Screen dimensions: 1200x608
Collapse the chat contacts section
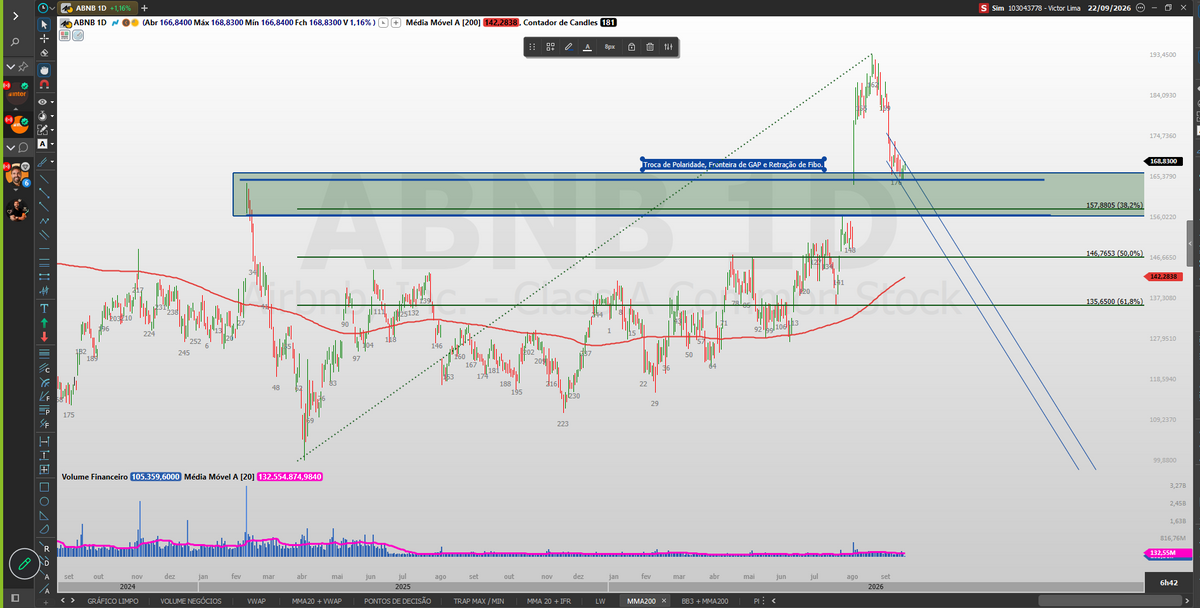coord(11,147)
